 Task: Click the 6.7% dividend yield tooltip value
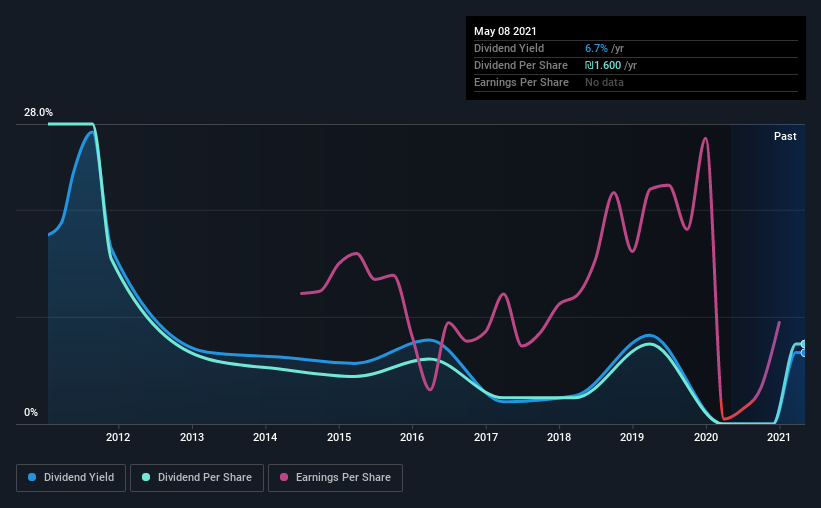[596, 48]
